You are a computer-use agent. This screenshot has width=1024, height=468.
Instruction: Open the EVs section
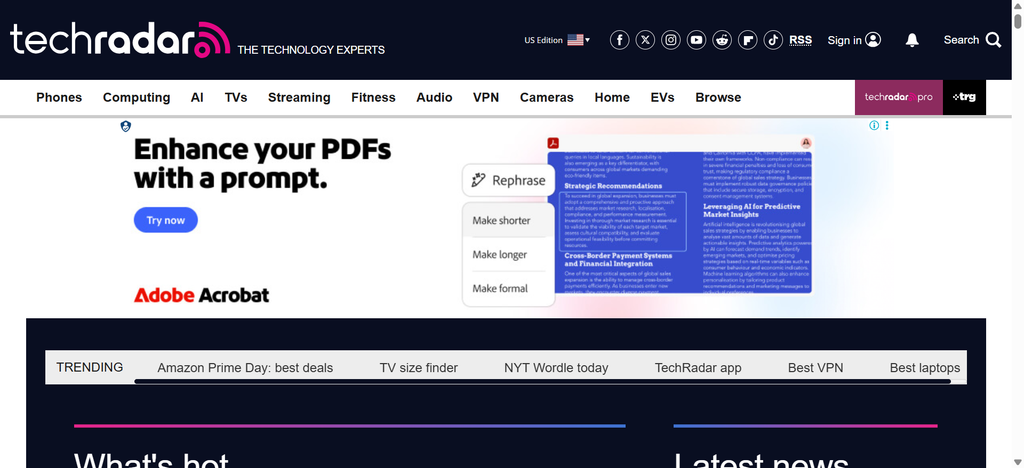coord(663,97)
